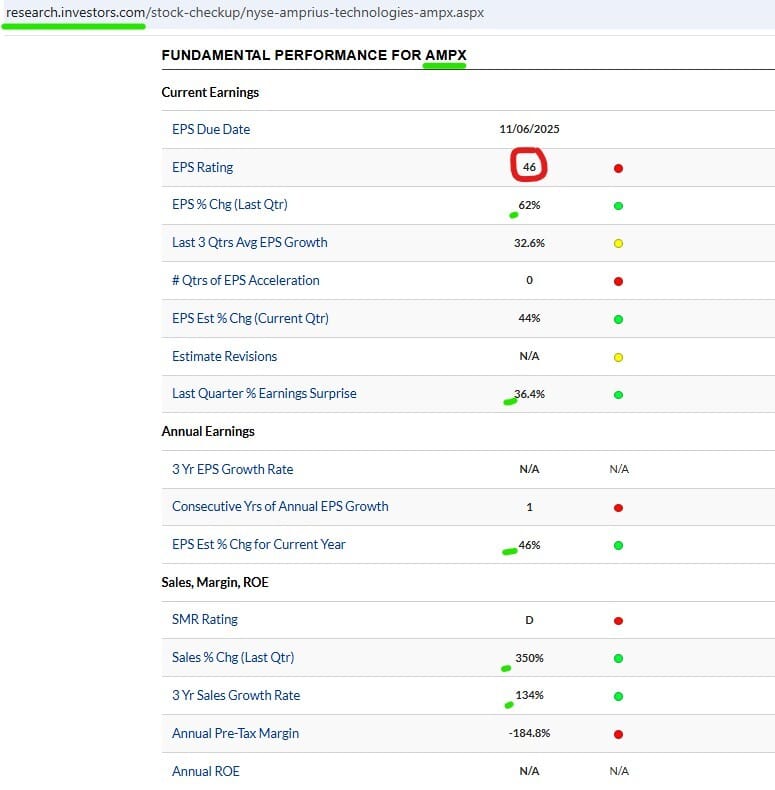Click green dot for EPS Est % Chg for Current Year
The height and width of the screenshot is (790, 775).
(x=618, y=546)
